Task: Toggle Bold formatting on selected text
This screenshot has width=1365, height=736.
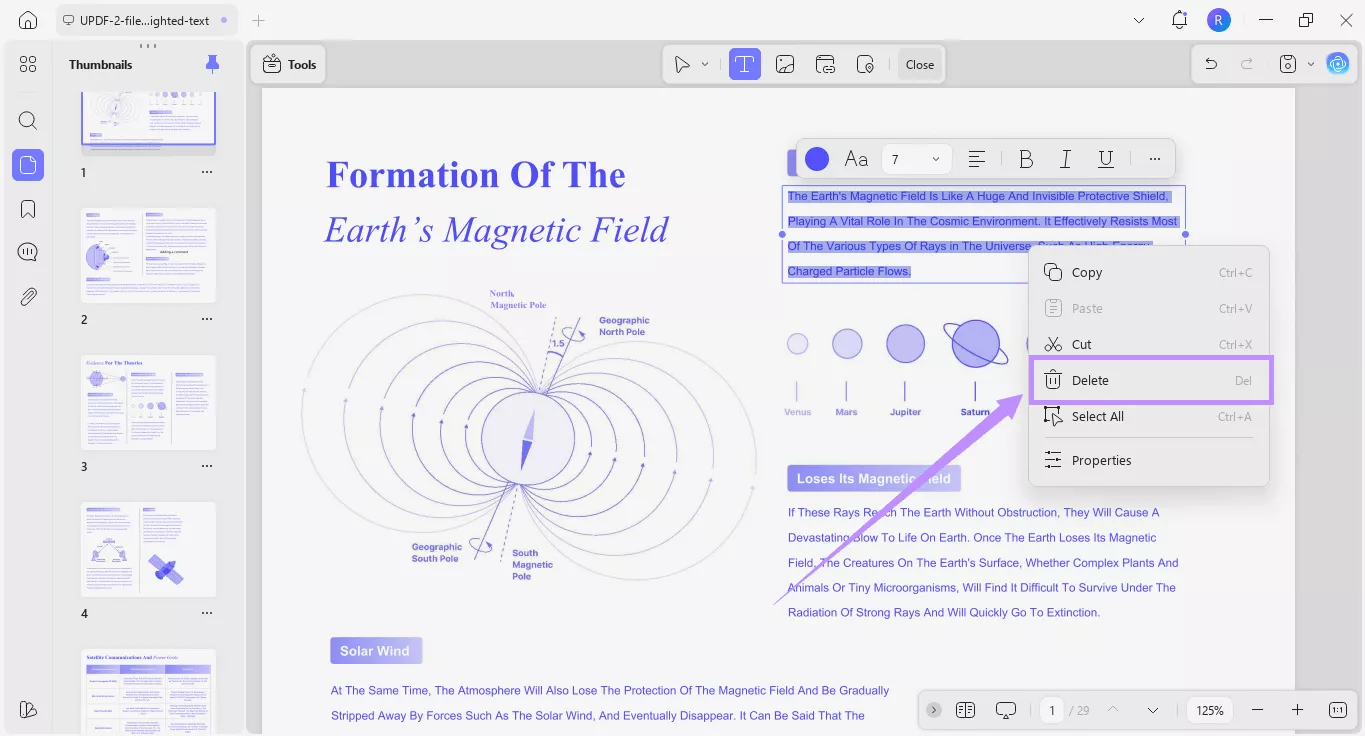Action: click(1026, 159)
